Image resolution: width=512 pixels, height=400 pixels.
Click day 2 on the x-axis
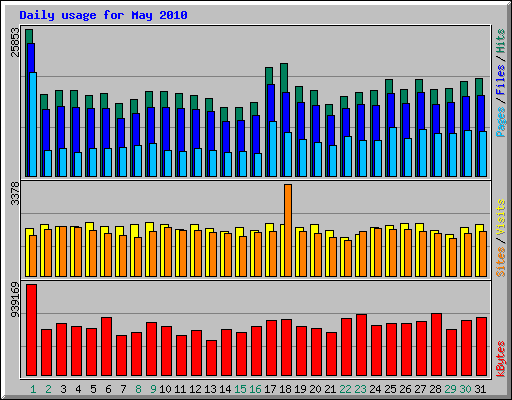(48, 389)
